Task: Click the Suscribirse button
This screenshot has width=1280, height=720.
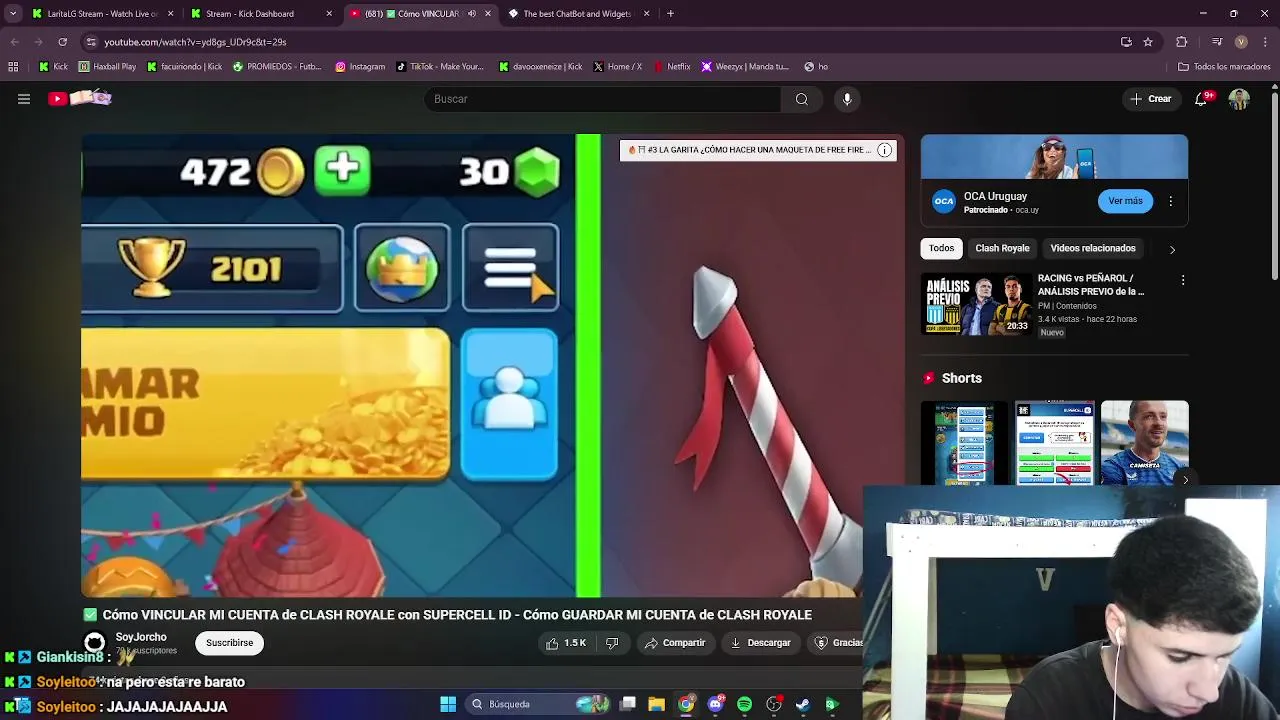Action: click(x=230, y=643)
